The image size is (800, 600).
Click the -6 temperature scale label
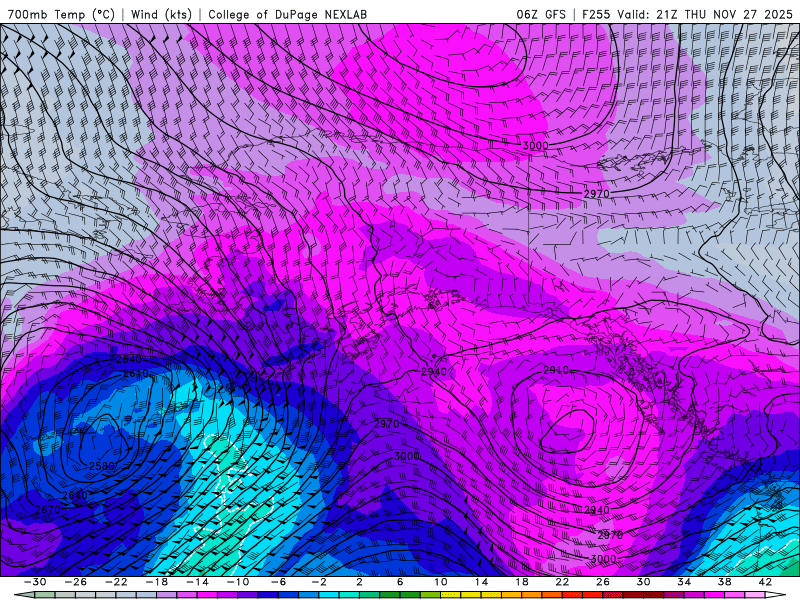point(279,582)
